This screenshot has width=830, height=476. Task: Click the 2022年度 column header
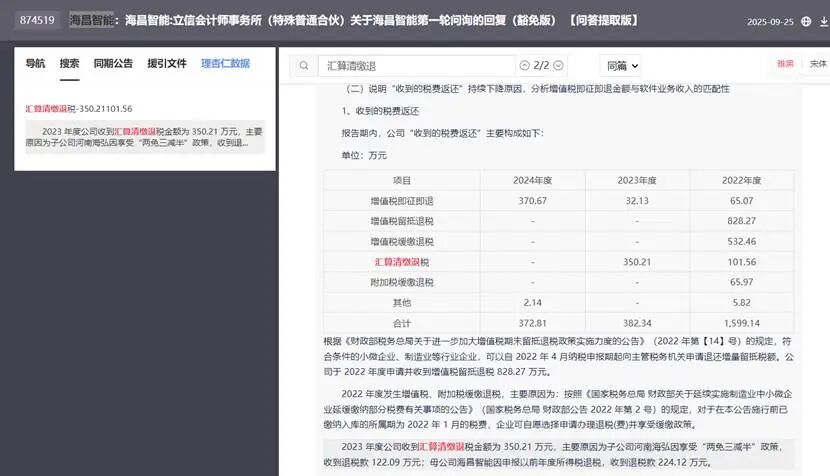click(x=742, y=181)
